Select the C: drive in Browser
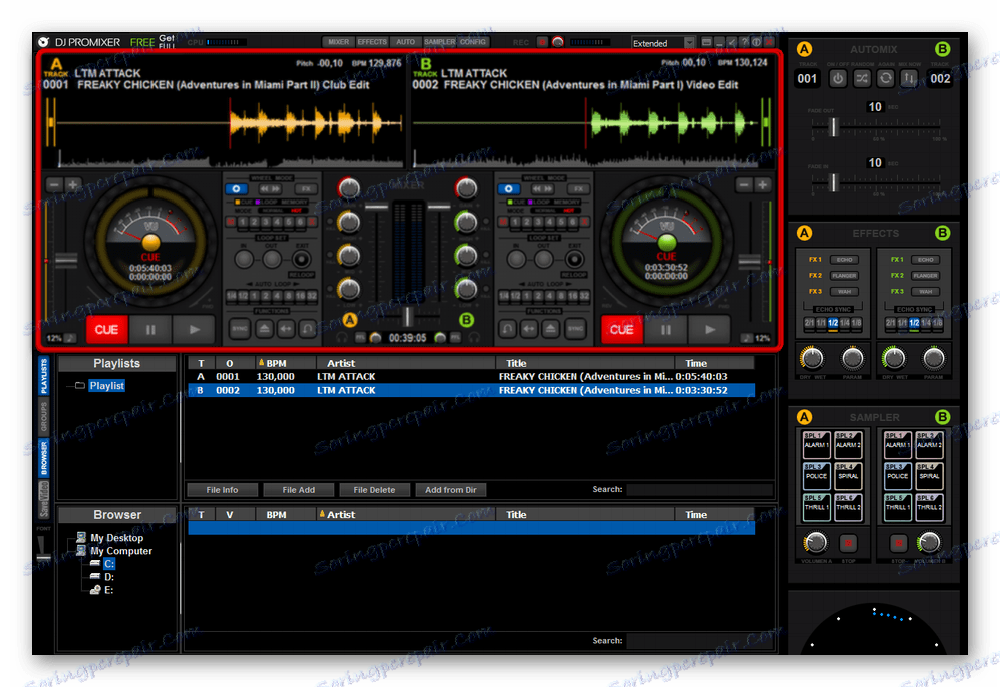The image size is (1000, 687). click(x=109, y=564)
